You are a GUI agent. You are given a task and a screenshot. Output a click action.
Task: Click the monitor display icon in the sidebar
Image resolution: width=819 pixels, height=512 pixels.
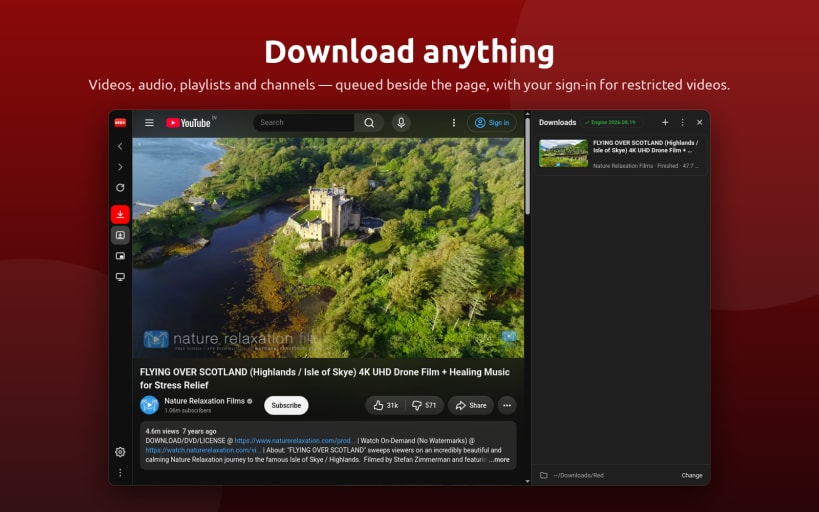pos(120,277)
